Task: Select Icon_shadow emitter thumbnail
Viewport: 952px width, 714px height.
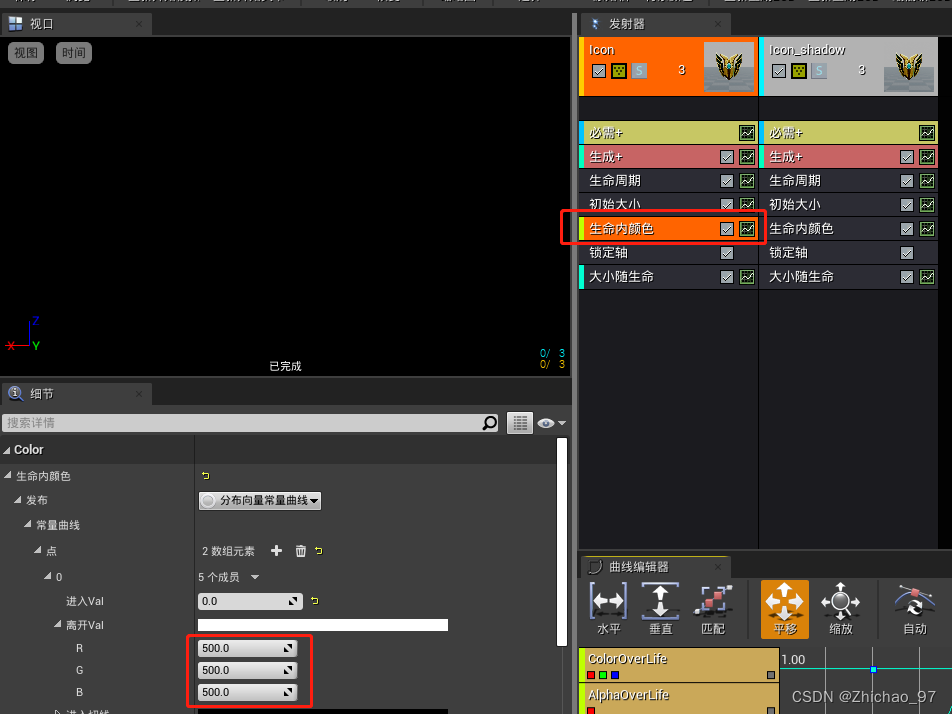Action: [x=908, y=68]
